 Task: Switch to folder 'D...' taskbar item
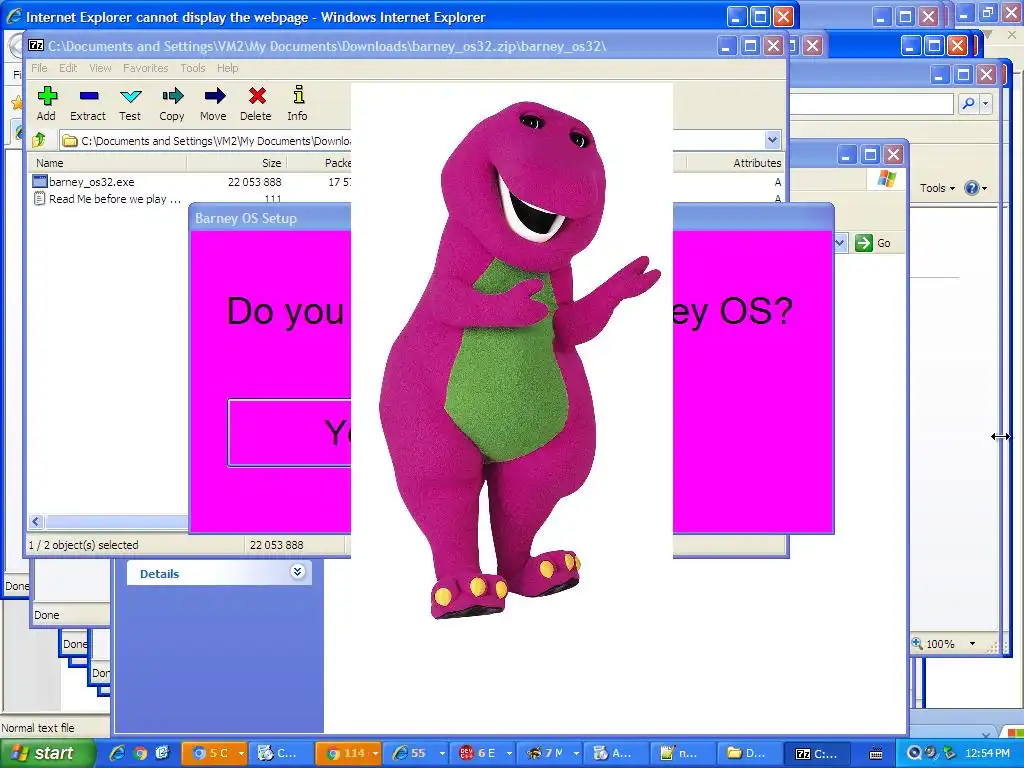(x=750, y=753)
